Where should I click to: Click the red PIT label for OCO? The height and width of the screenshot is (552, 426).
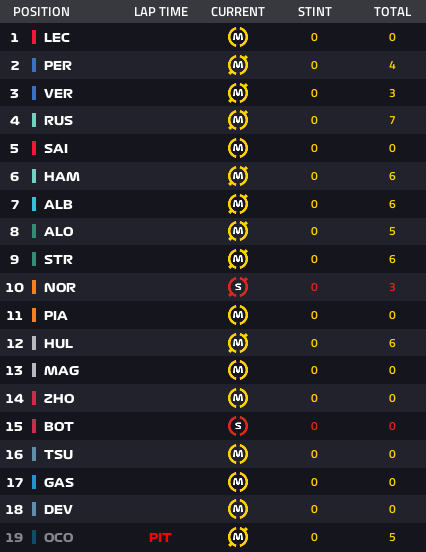click(x=160, y=538)
